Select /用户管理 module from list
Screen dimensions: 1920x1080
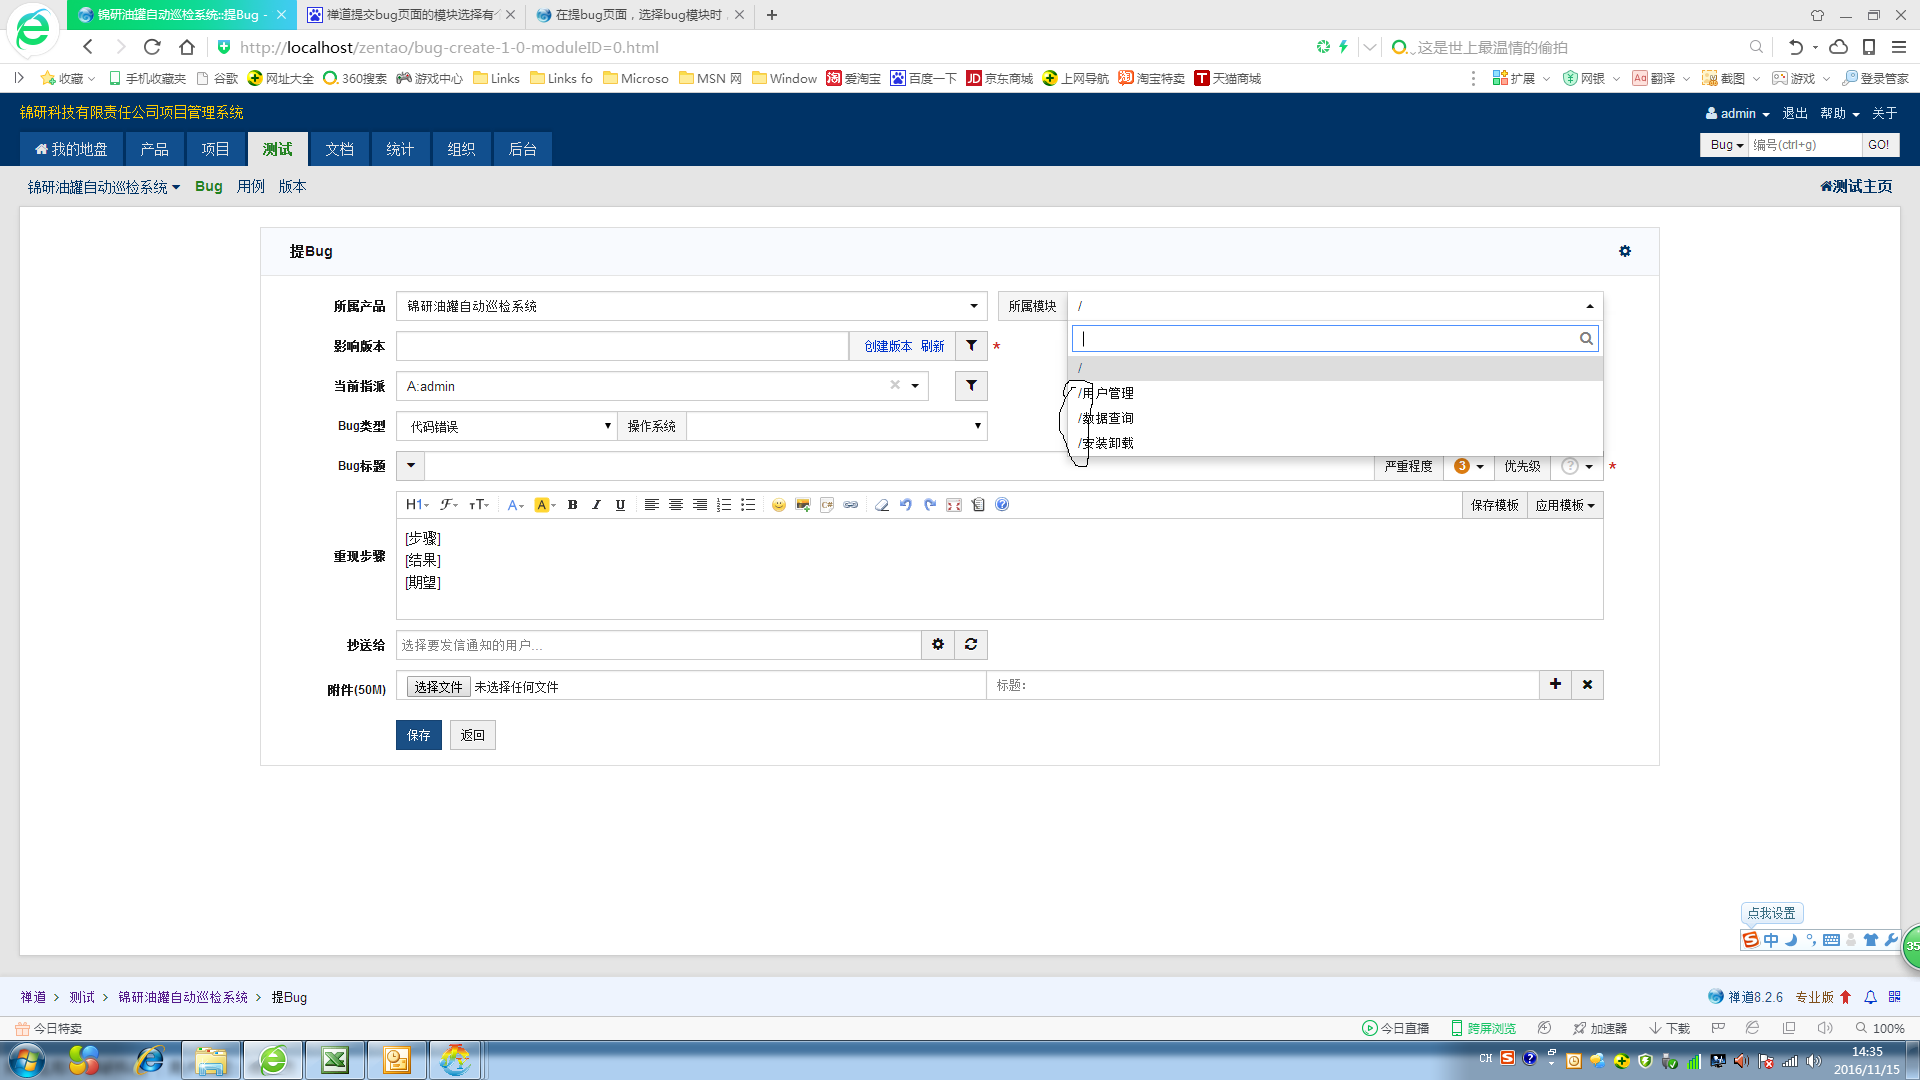click(x=1107, y=393)
